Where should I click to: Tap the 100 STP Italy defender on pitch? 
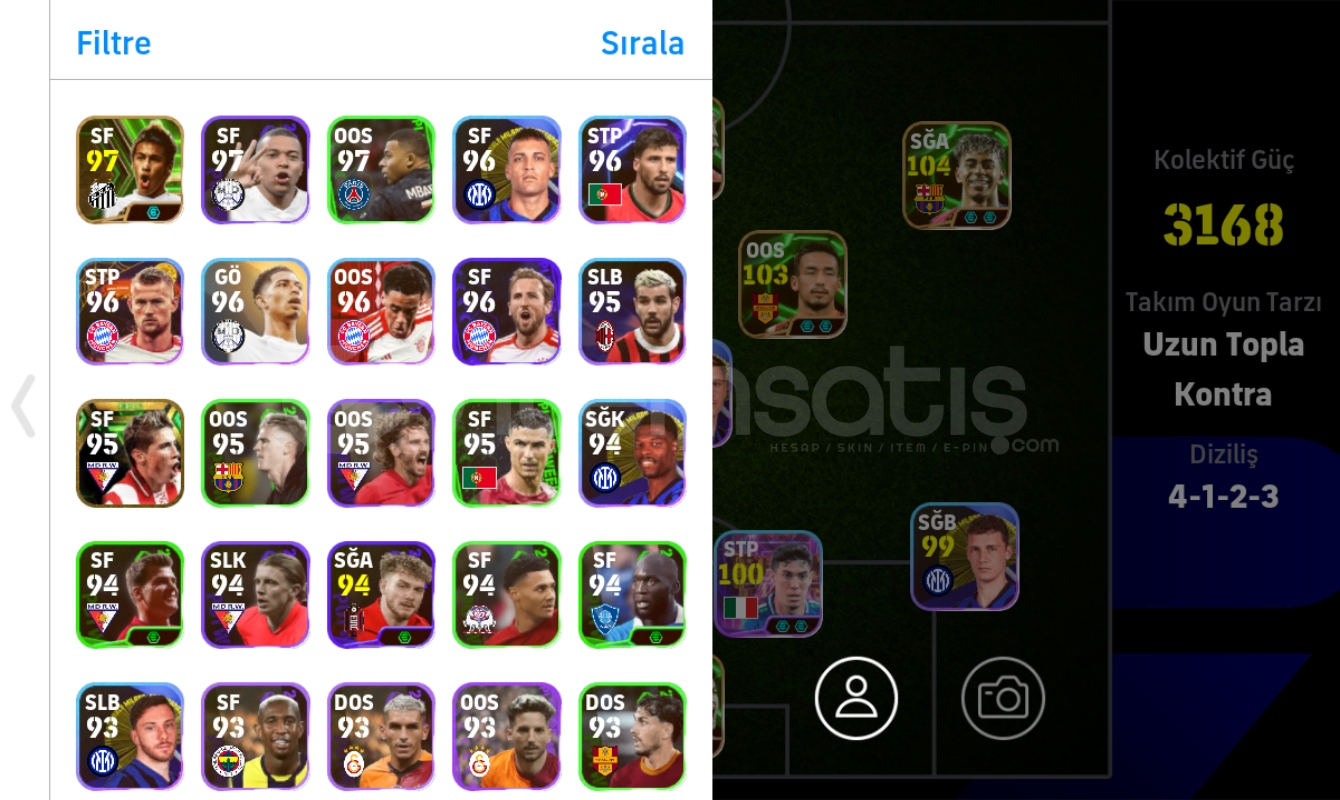(768, 584)
